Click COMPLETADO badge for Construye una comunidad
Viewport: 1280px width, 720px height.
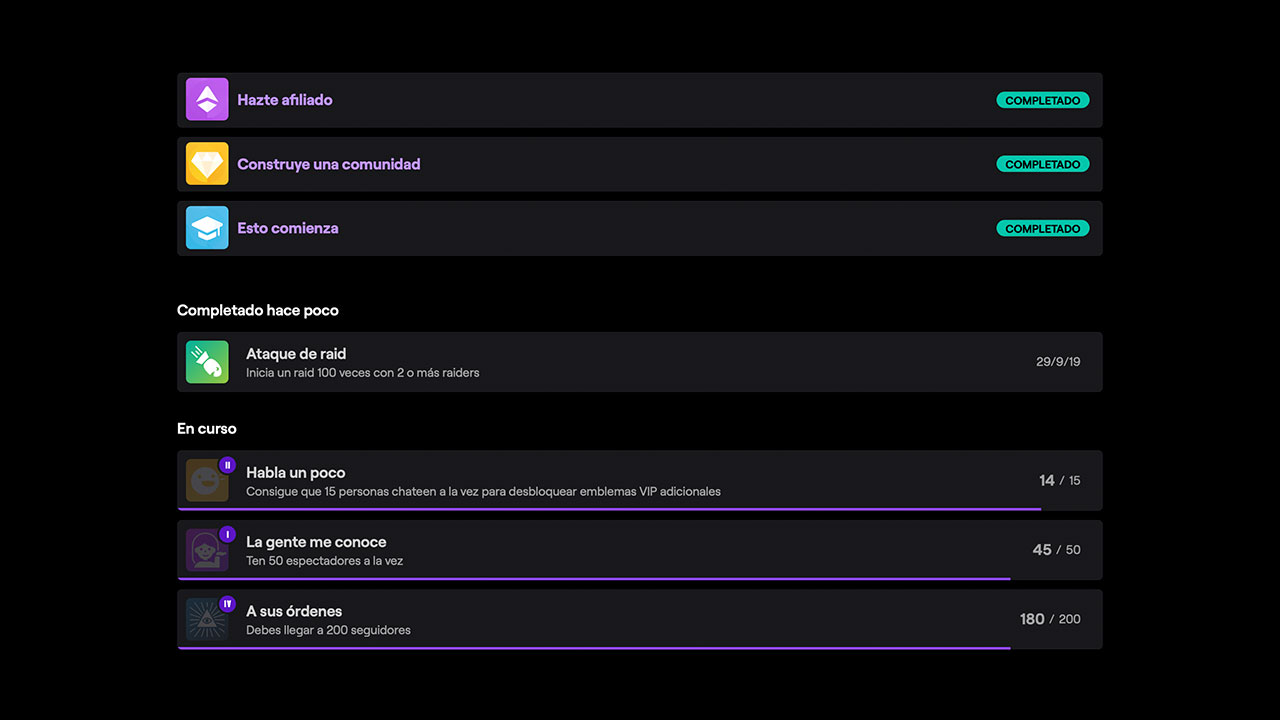(1043, 164)
